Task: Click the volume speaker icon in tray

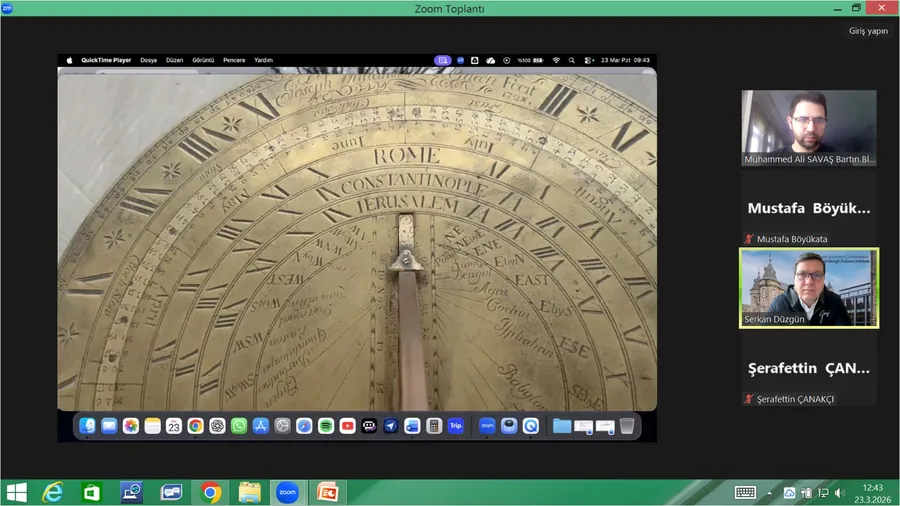Action: 839,492
